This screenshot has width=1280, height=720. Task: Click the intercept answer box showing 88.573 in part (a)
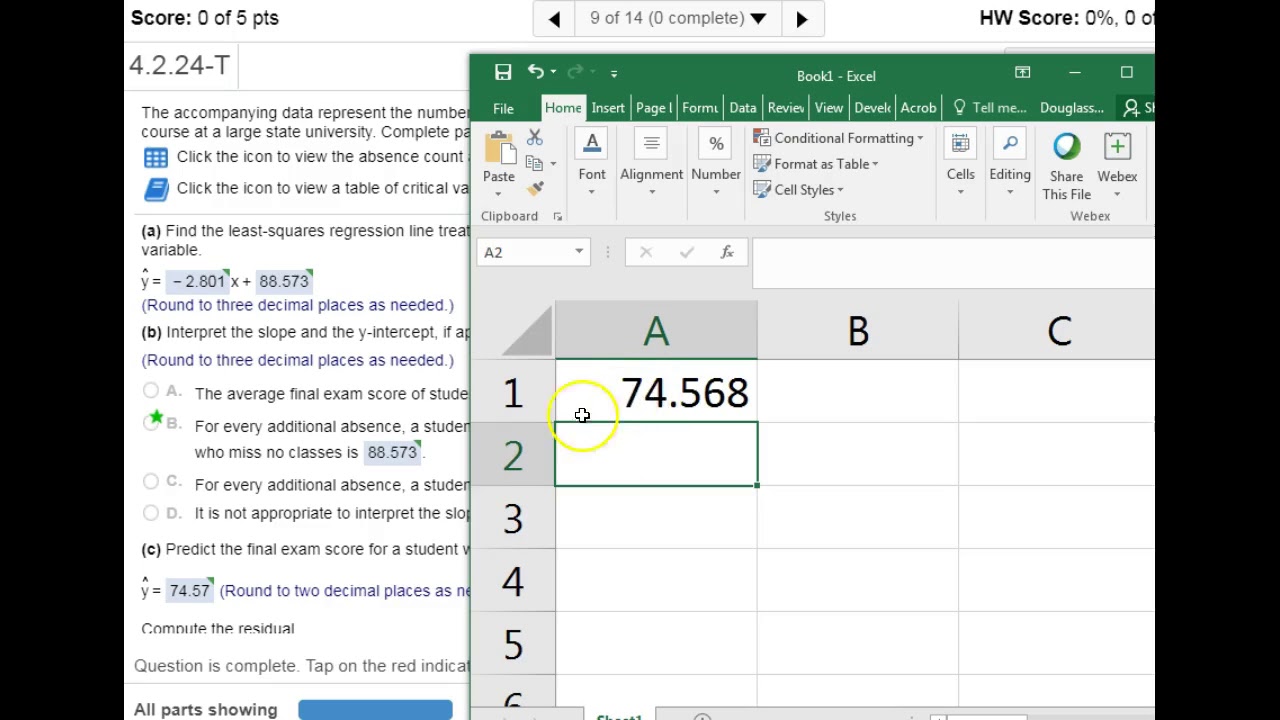pyautogui.click(x=284, y=281)
